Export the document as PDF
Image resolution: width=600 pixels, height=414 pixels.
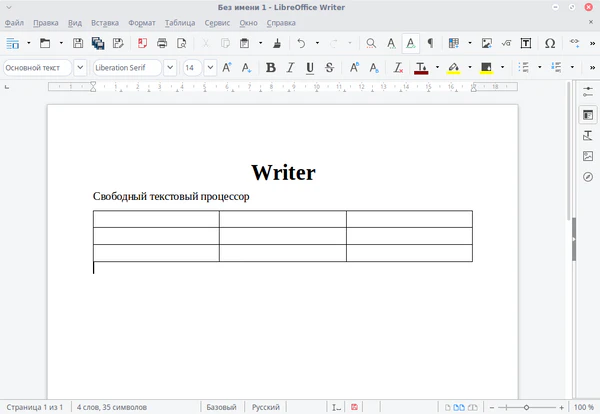tap(139, 43)
